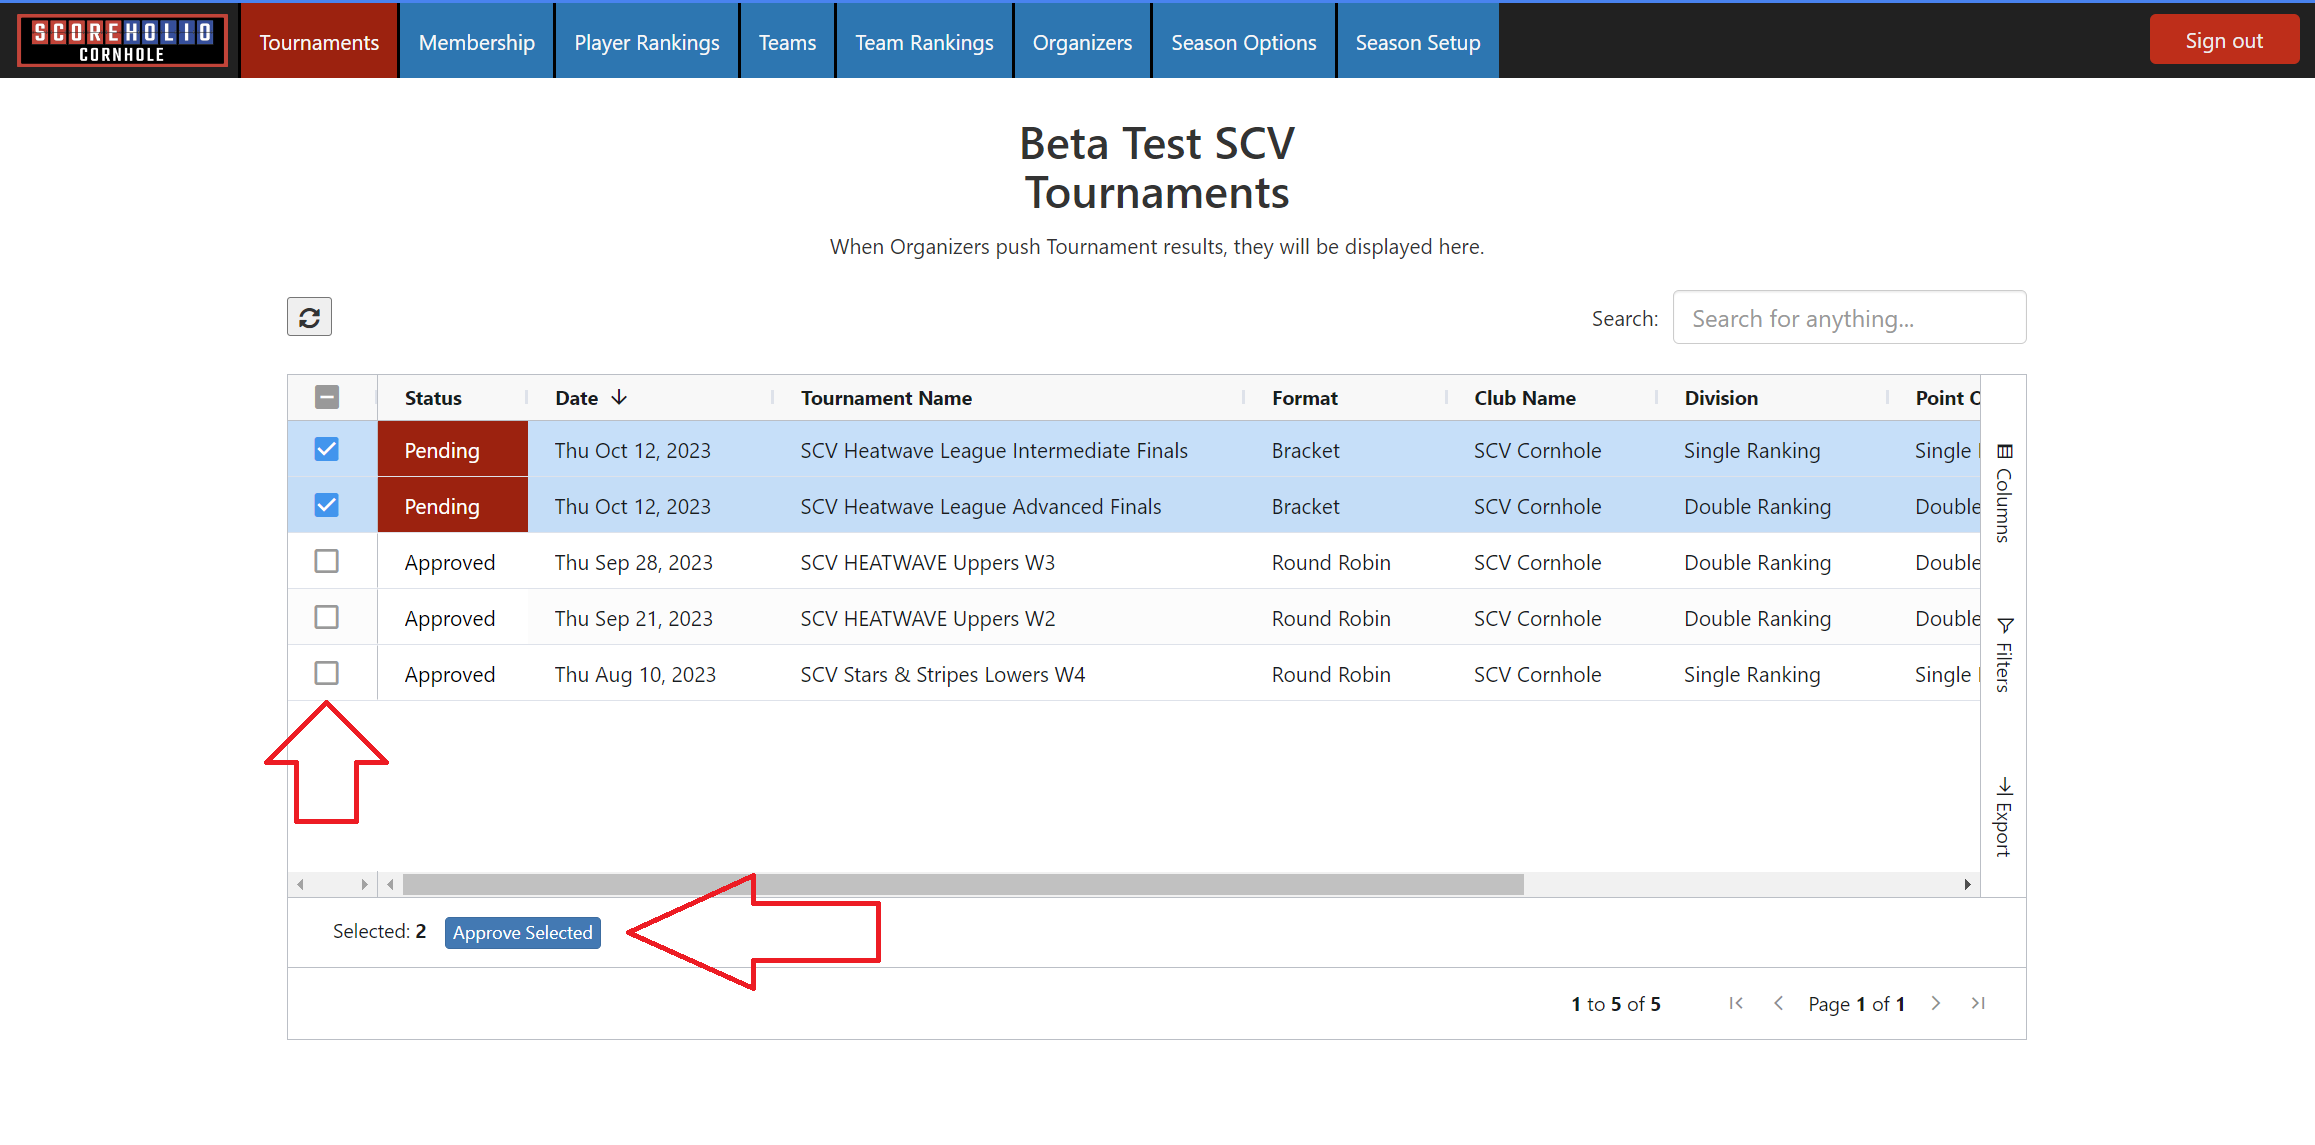Click the Scoreholio Cornhole logo
The width and height of the screenshot is (2315, 1145).
pos(122,41)
